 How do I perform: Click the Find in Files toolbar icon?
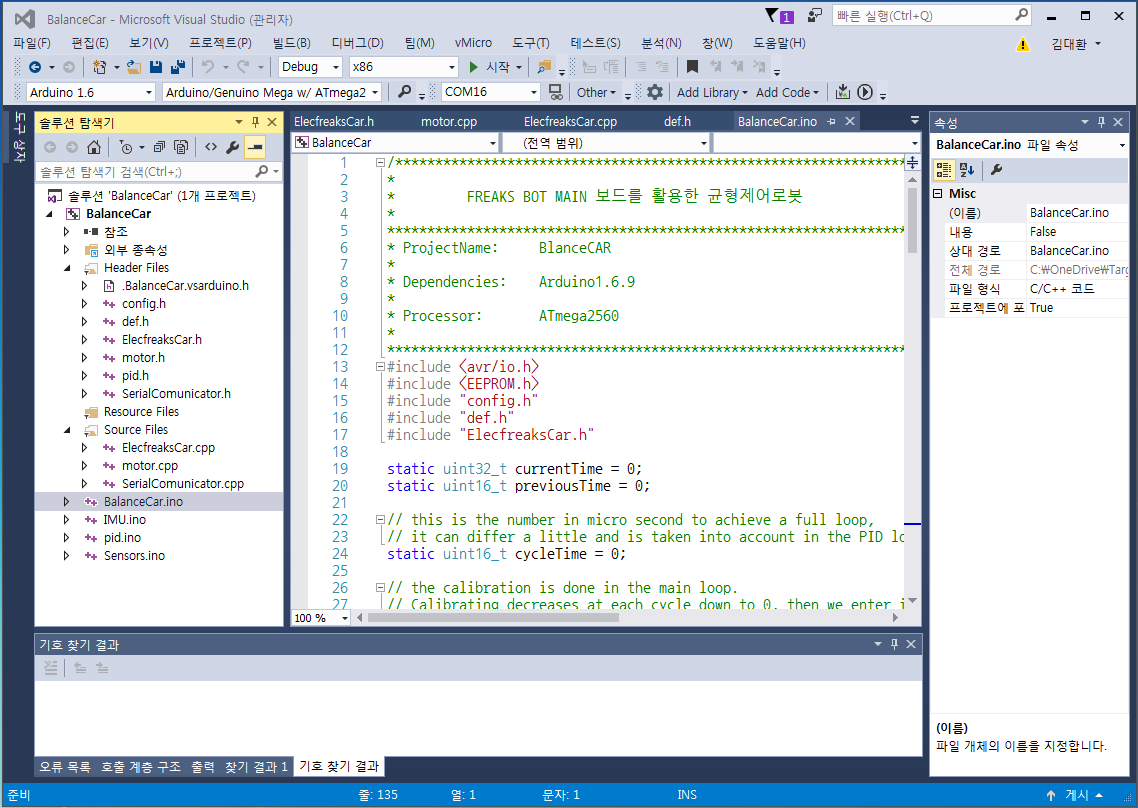point(544,67)
